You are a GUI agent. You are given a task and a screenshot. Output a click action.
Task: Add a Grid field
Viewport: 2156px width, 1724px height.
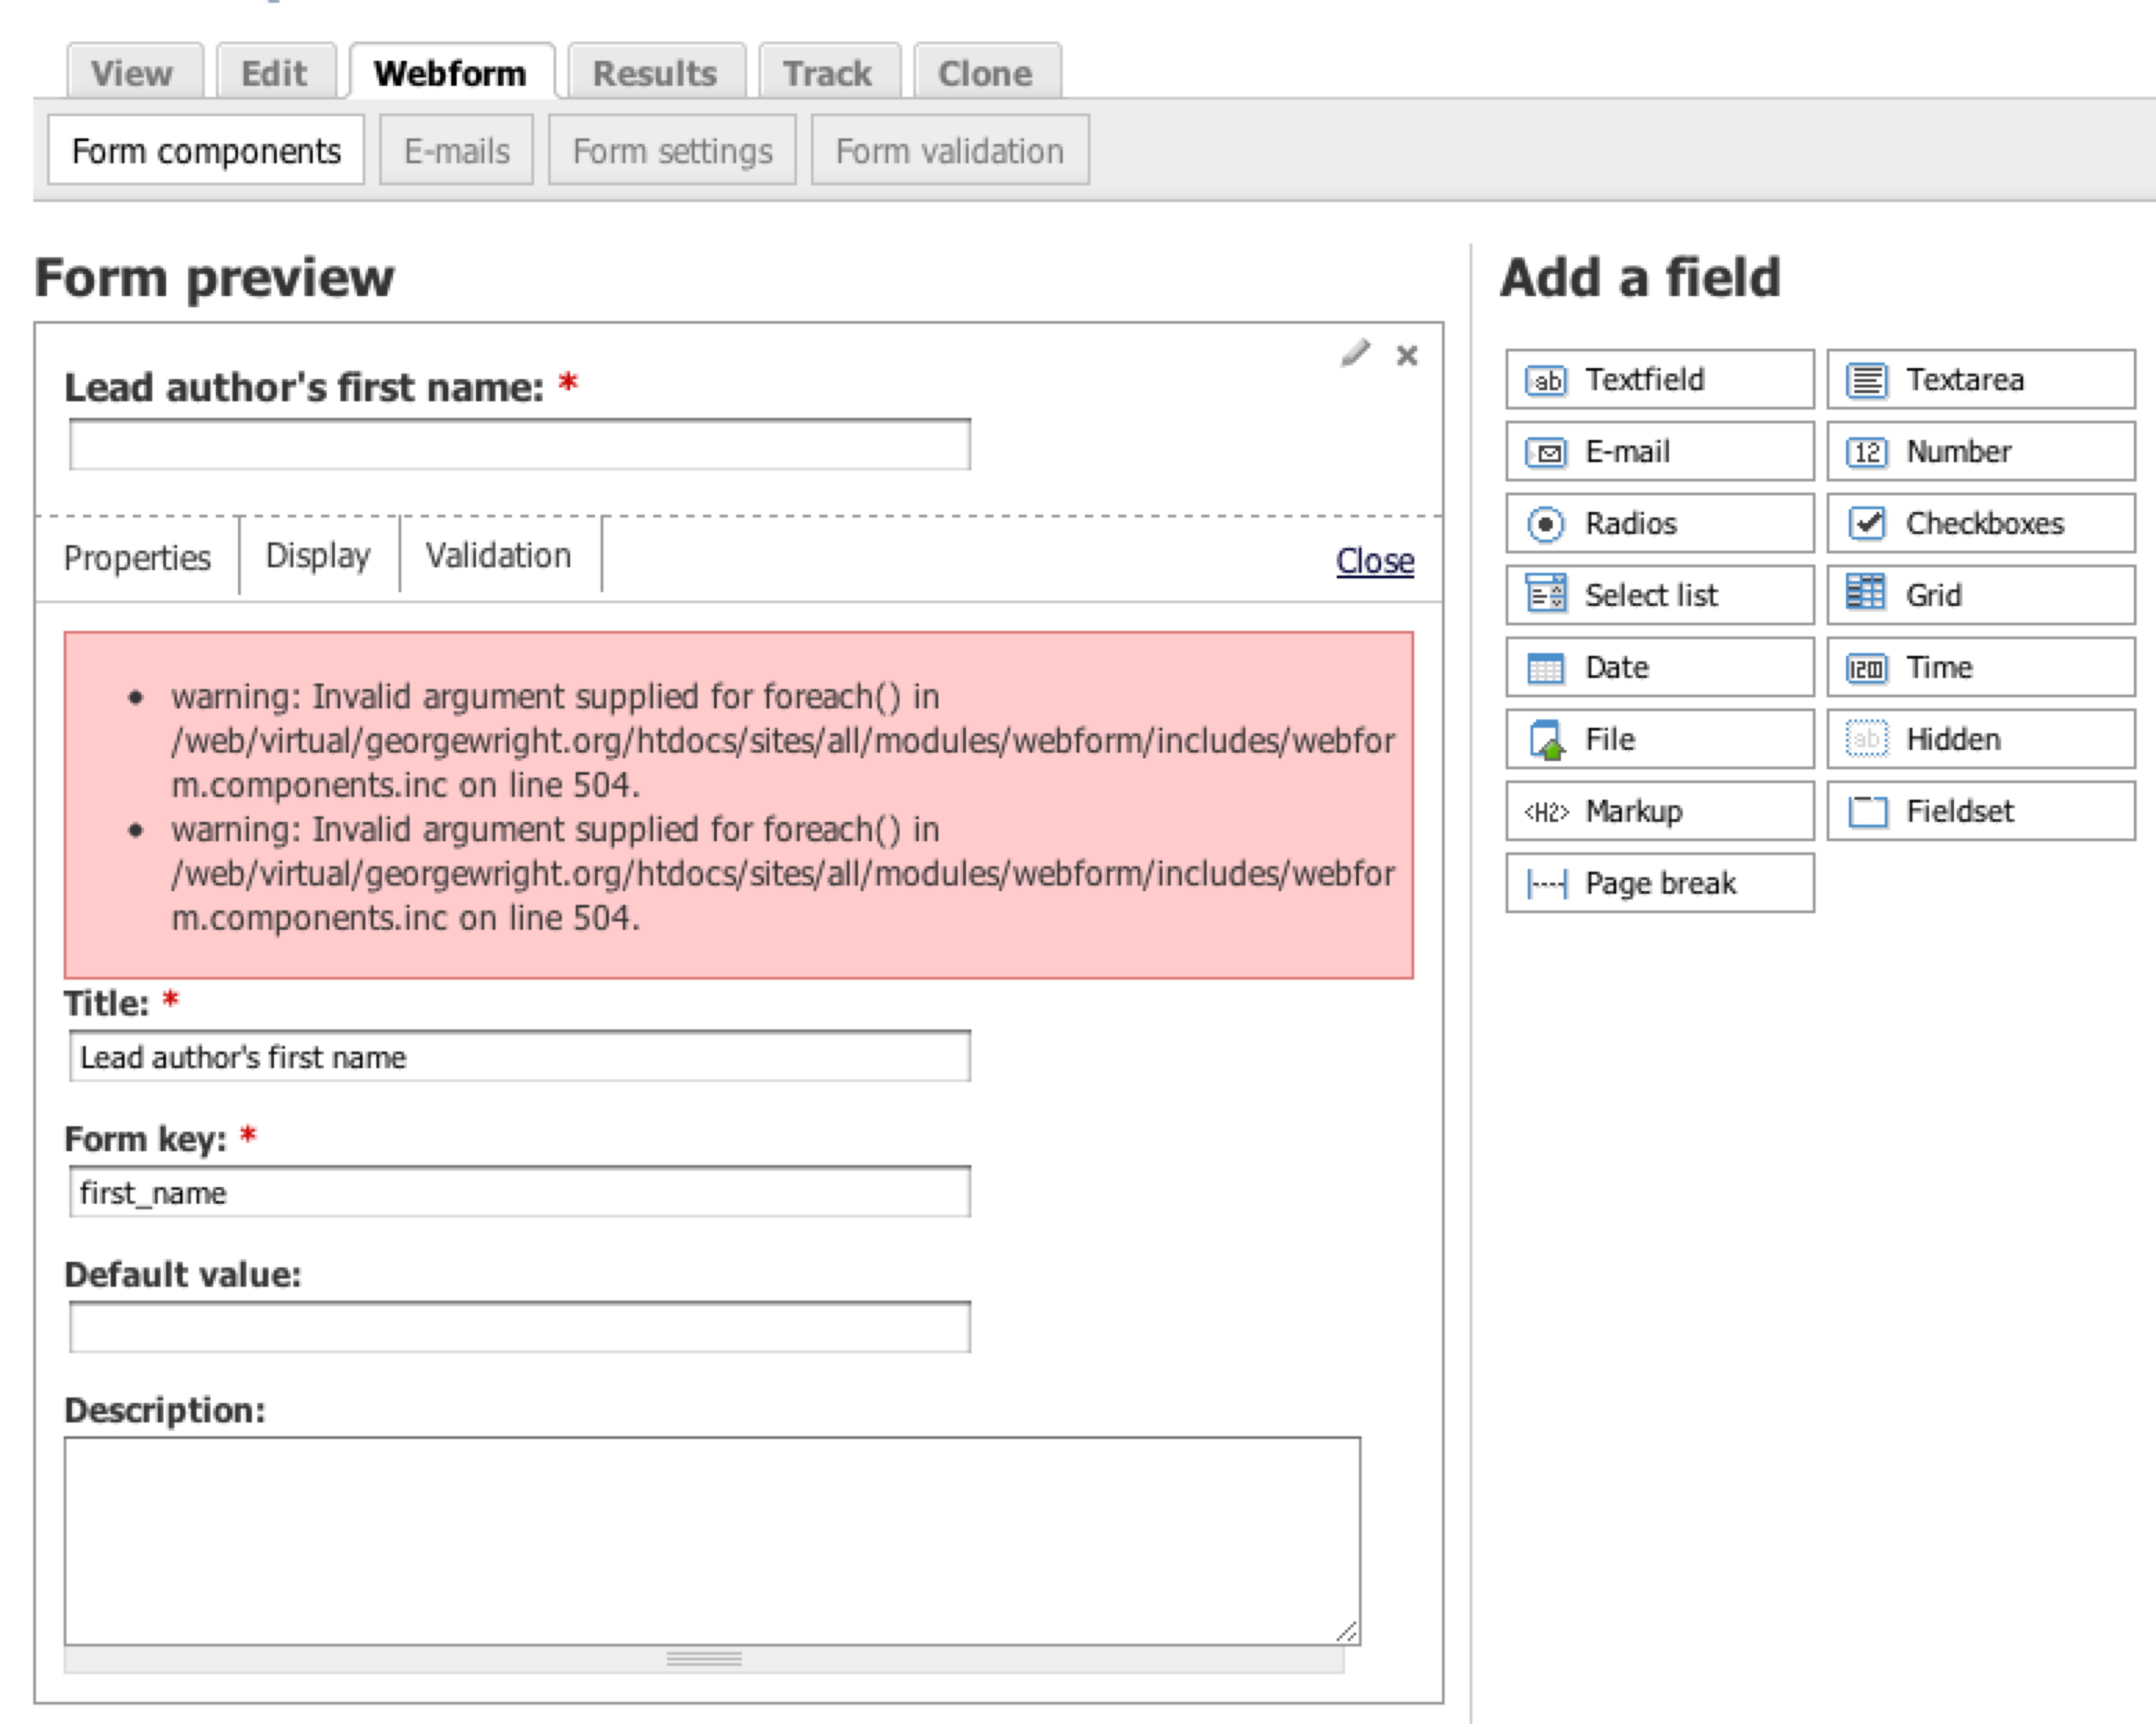1980,596
